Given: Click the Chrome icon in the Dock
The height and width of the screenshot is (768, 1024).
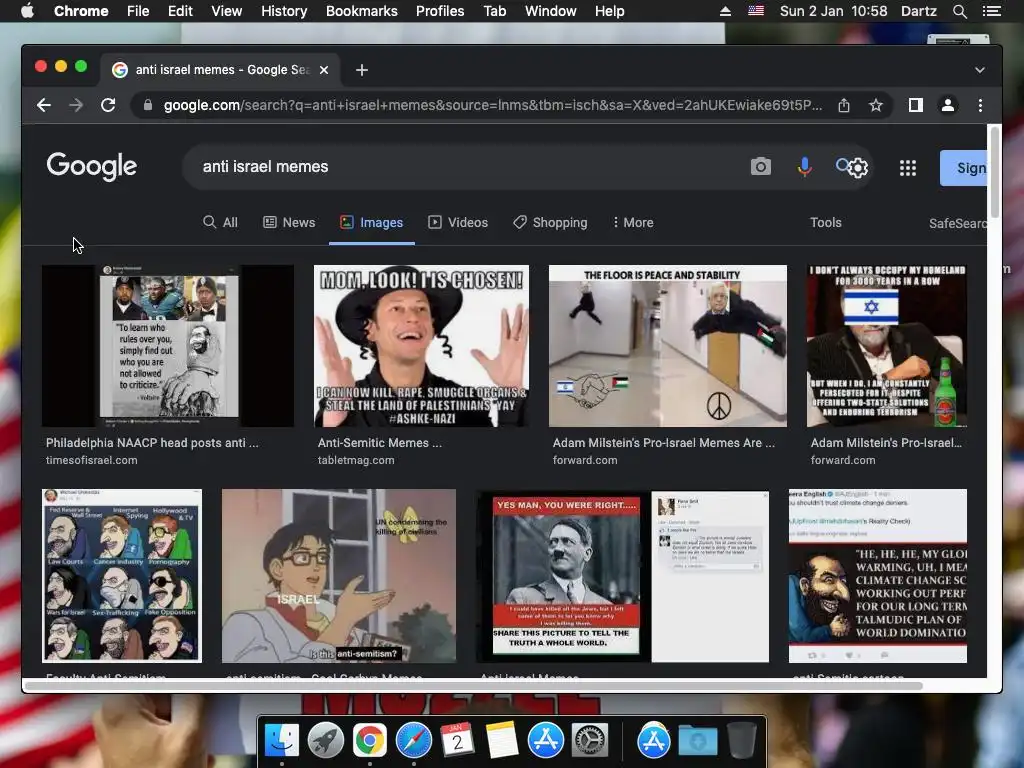Looking at the screenshot, I should (x=370, y=741).
